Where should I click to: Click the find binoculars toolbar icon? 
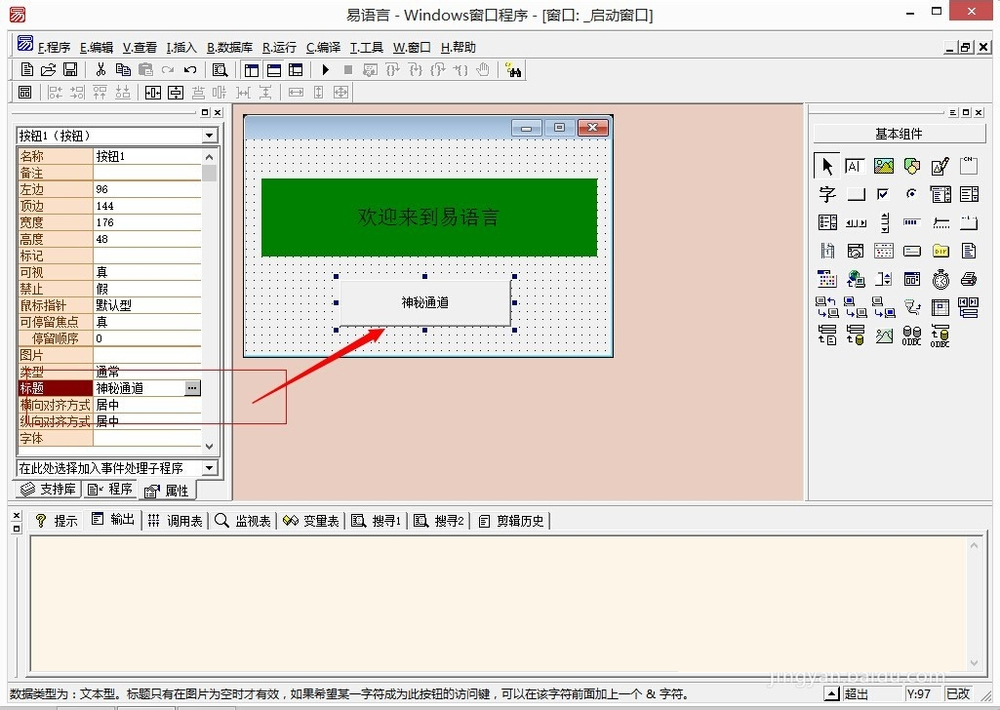pyautogui.click(x=513, y=70)
